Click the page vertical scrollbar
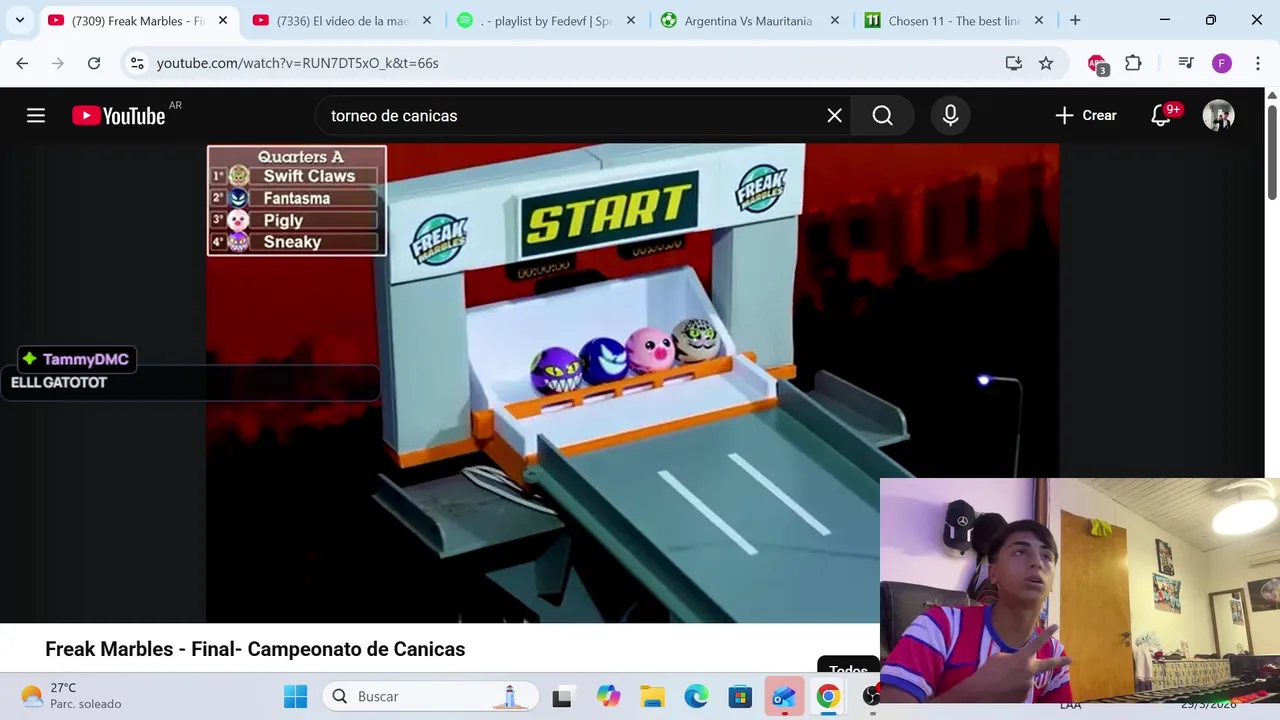The height and width of the screenshot is (720, 1280). click(x=1272, y=150)
